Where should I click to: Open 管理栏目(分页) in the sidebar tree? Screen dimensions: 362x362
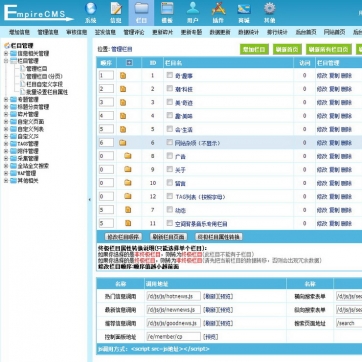(44, 76)
